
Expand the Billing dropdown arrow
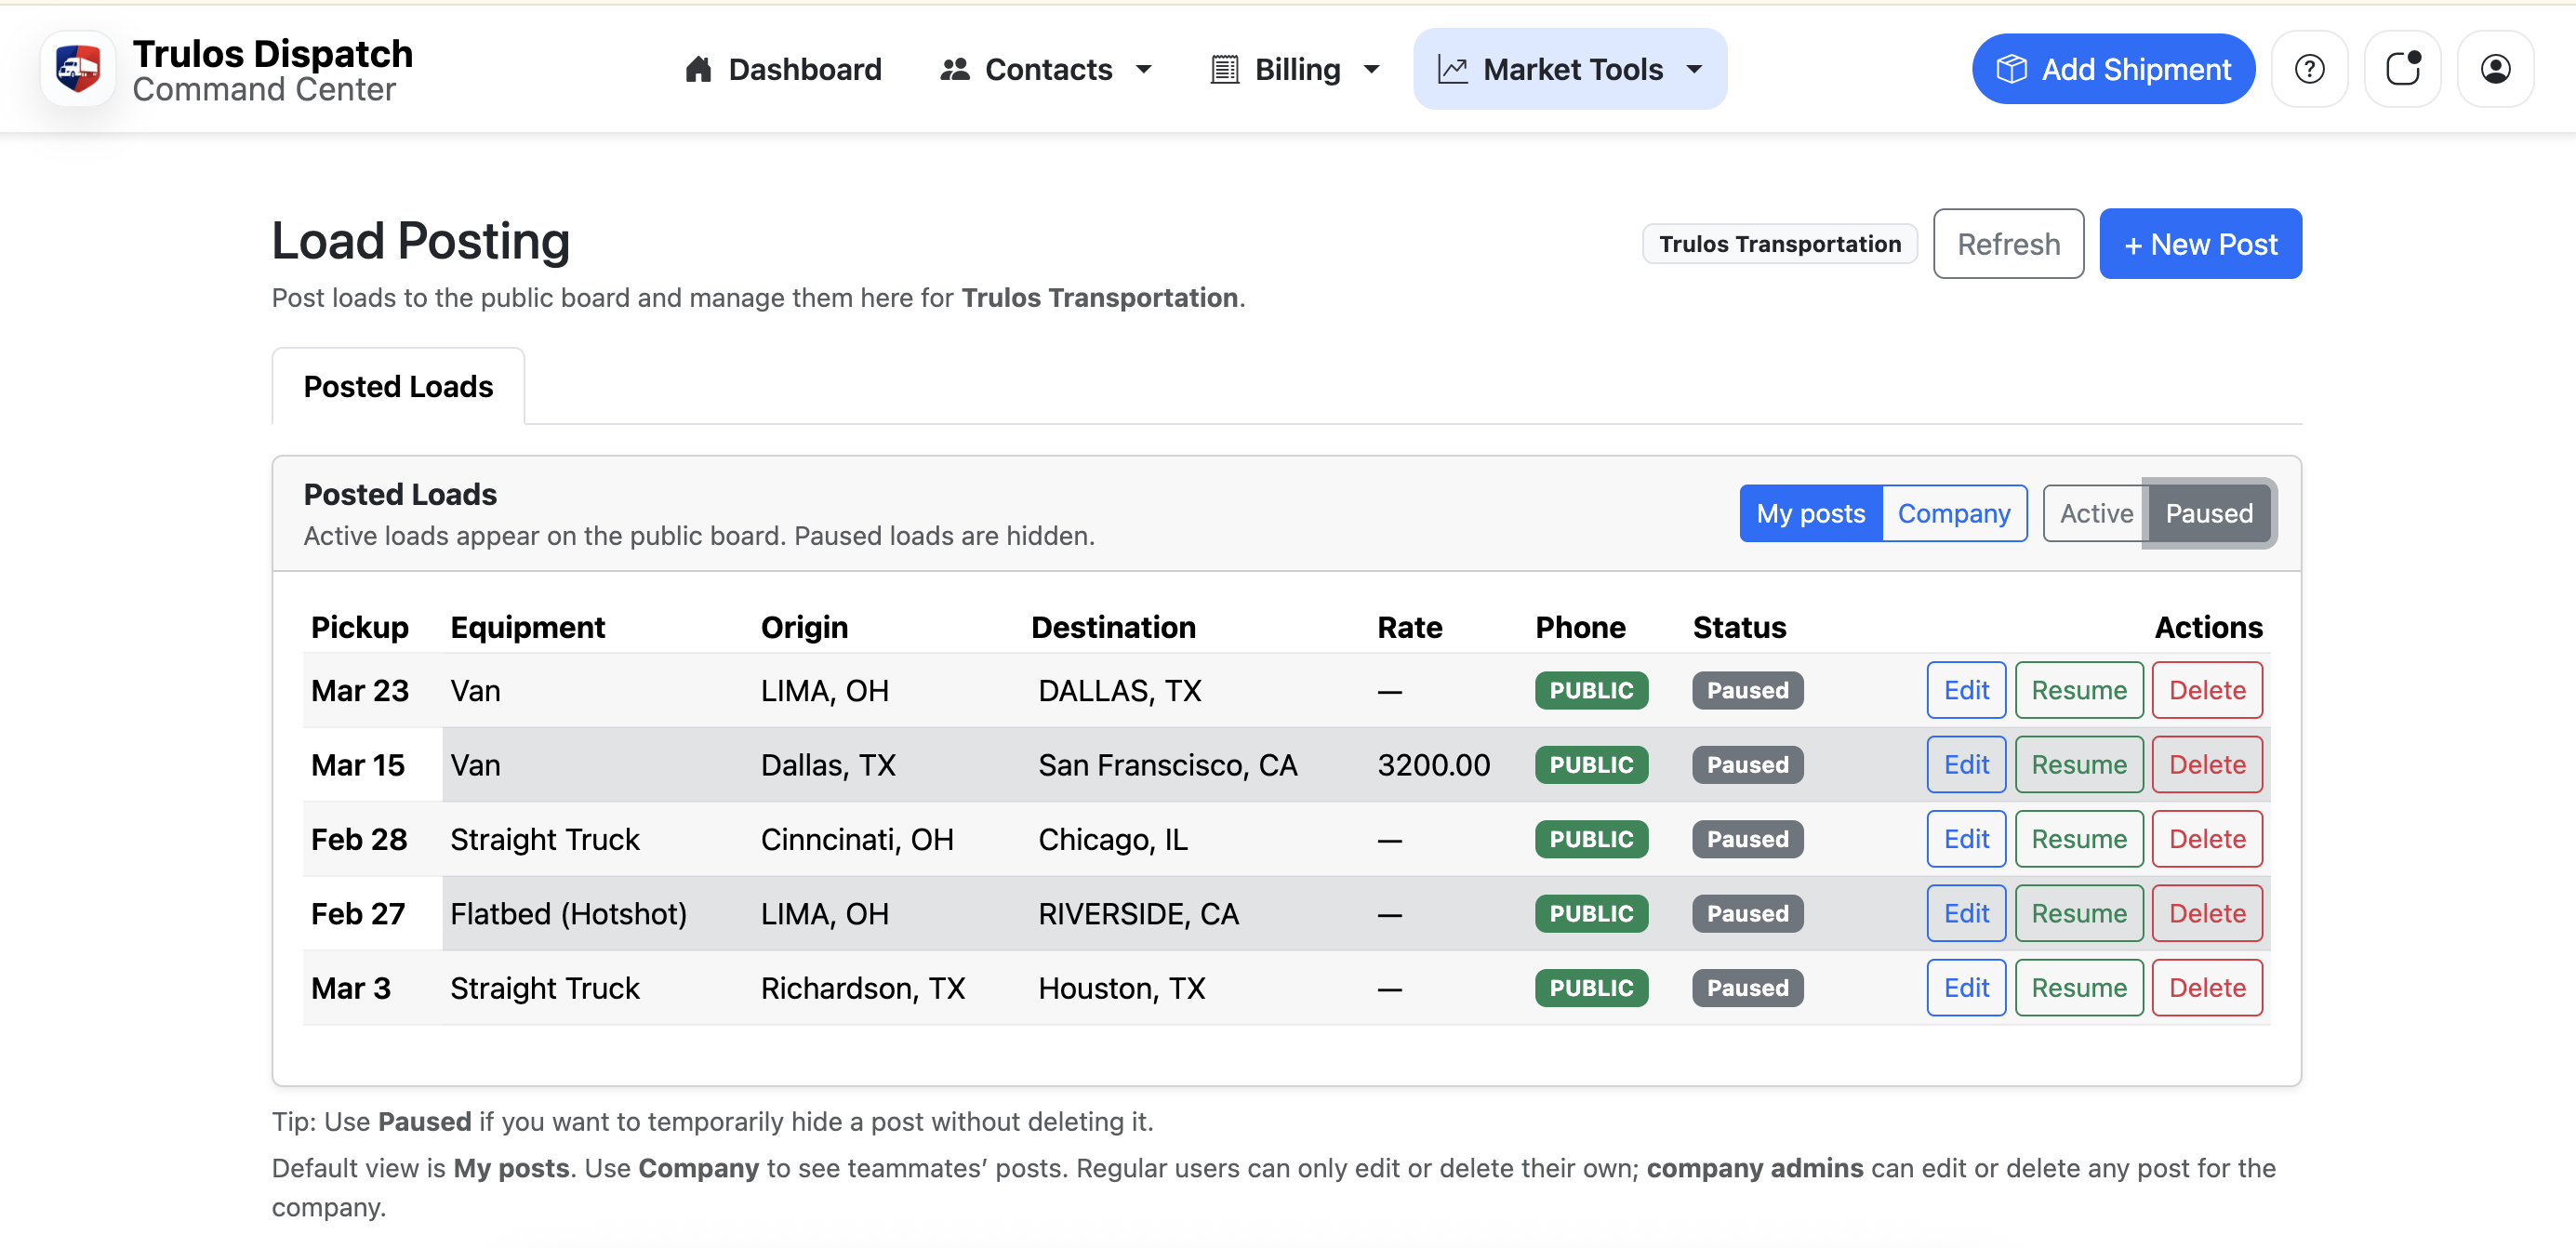click(1372, 69)
